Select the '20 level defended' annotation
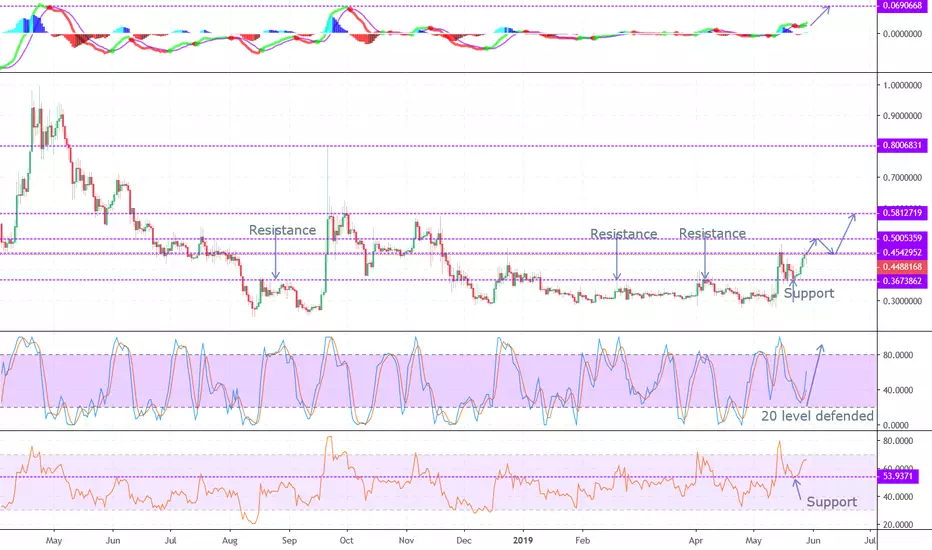This screenshot has width=932, height=550. tap(817, 416)
